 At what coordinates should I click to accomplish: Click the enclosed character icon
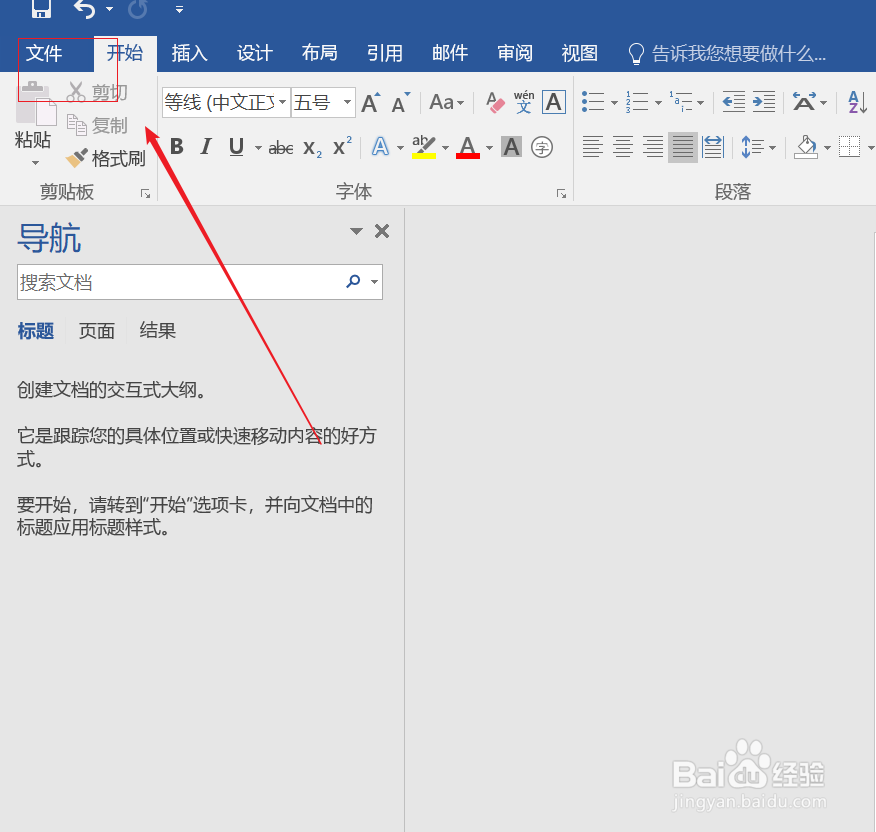coord(542,148)
